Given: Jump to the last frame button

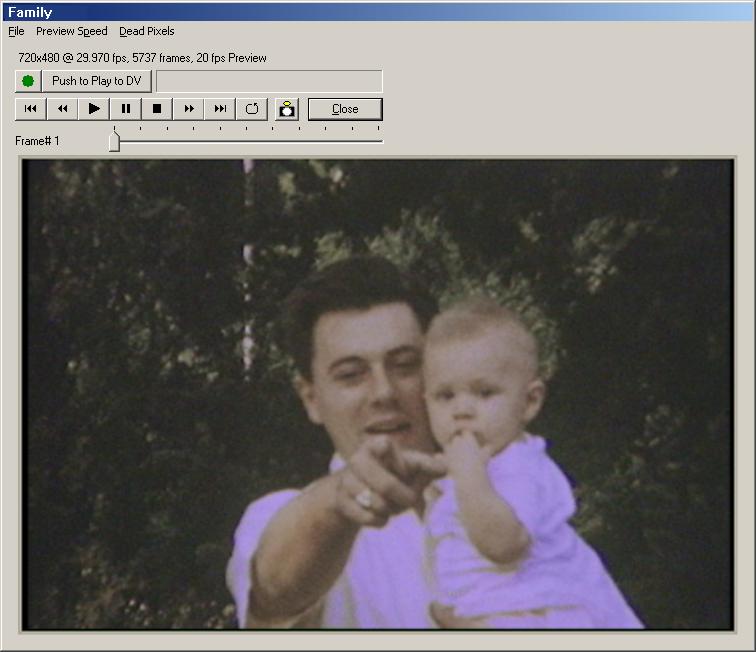Looking at the screenshot, I should pos(220,109).
